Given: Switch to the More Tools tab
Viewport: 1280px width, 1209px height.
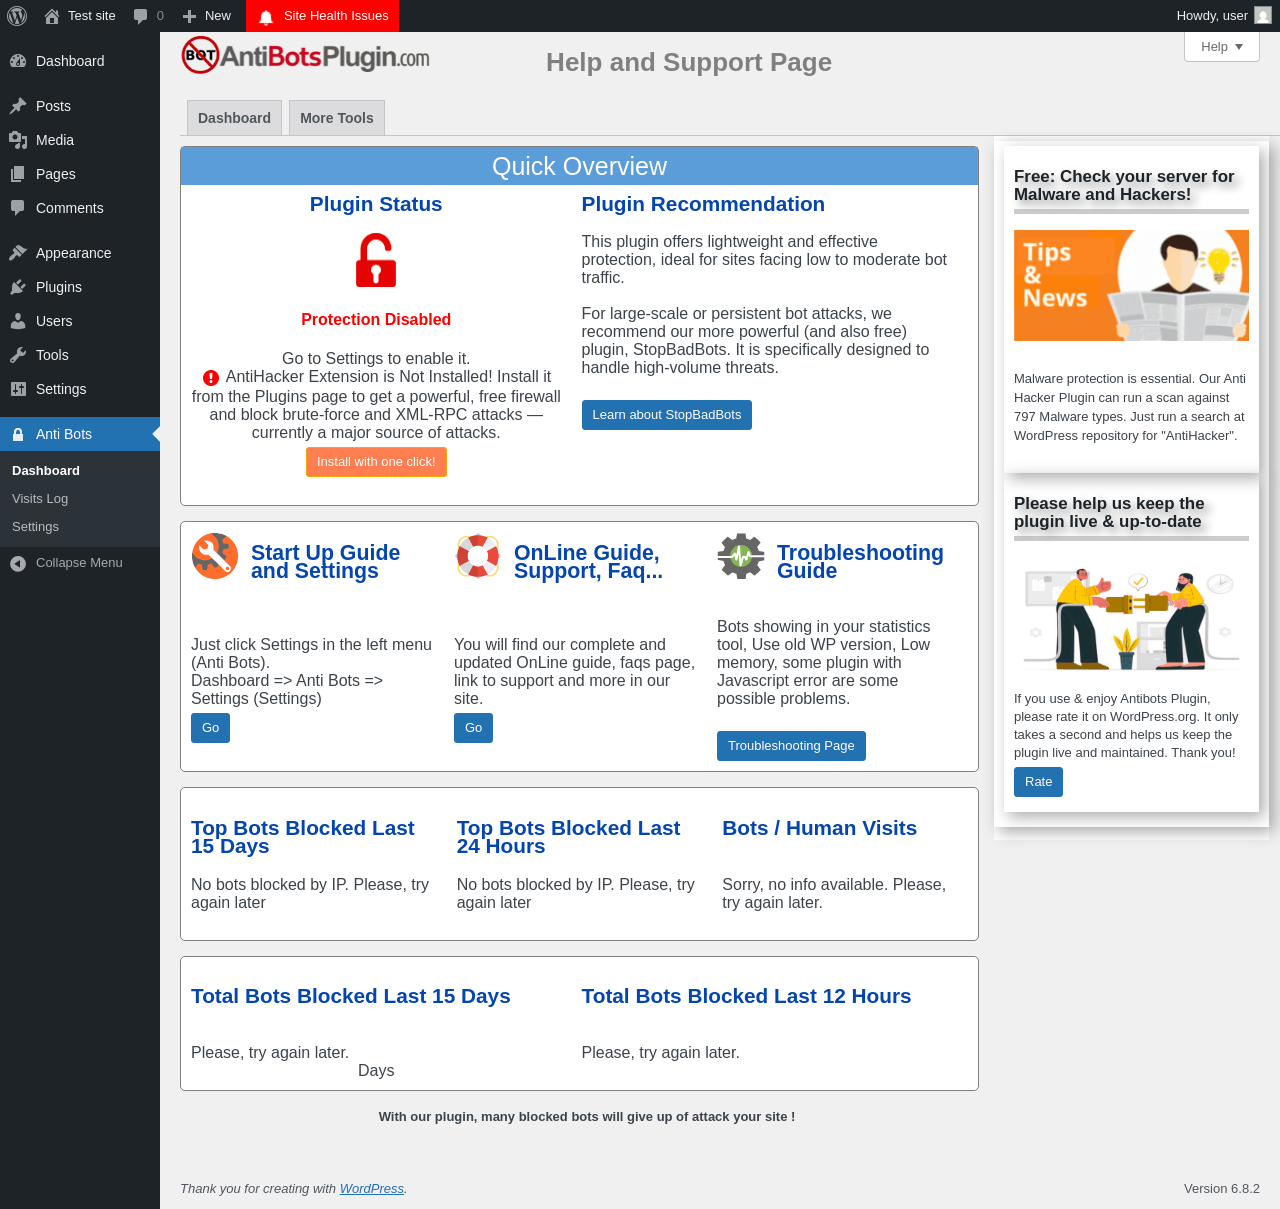Looking at the screenshot, I should [337, 118].
